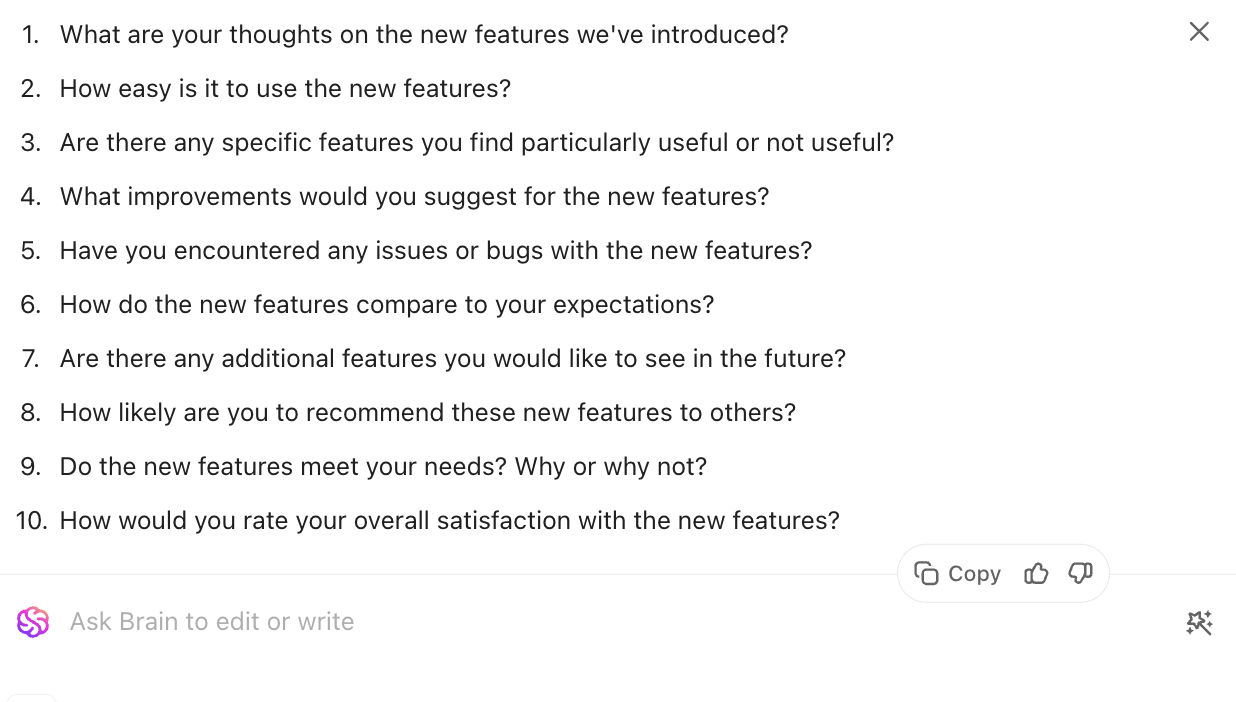The height and width of the screenshot is (702, 1236).
Task: Click the 'meet your needs' question
Action: [383, 466]
